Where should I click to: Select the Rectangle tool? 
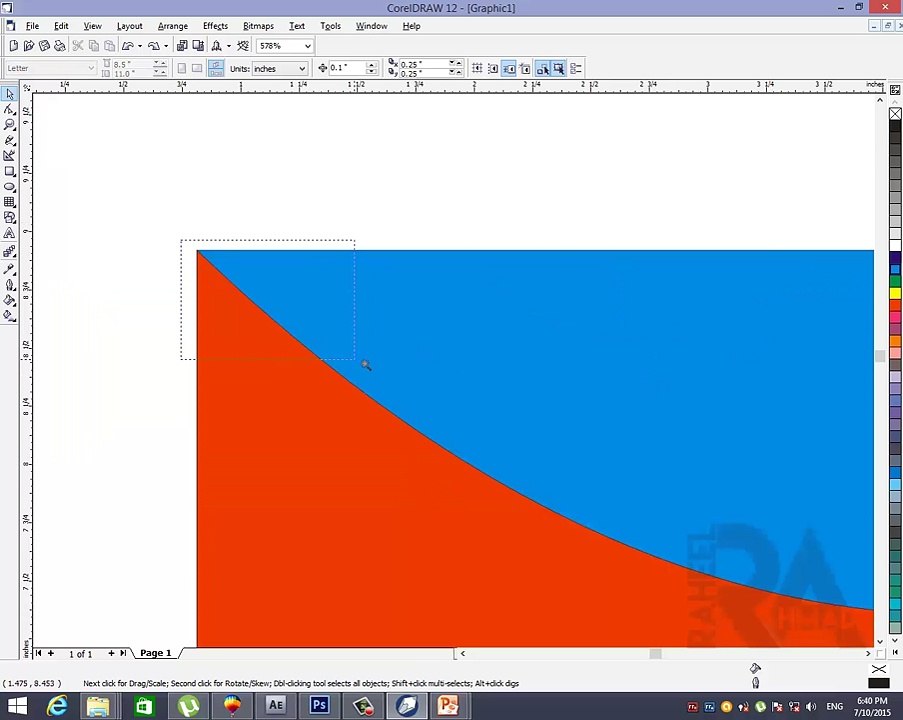pos(10,172)
